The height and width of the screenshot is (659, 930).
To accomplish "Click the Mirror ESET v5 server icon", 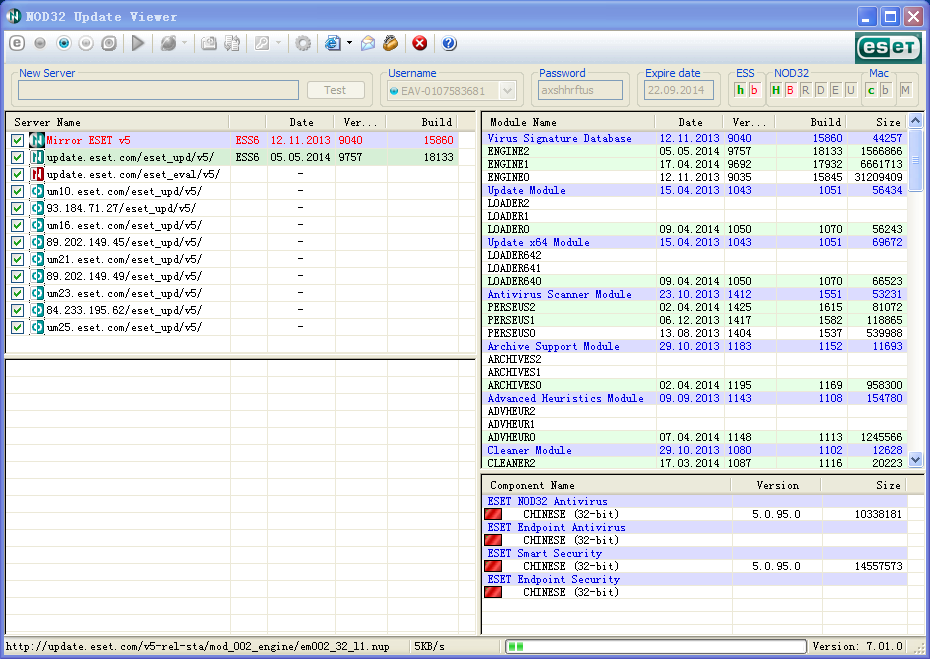I will pyautogui.click(x=37, y=140).
